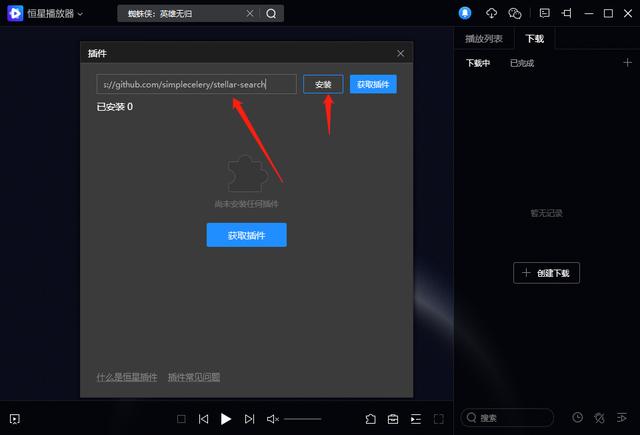Focus the playlist 搜索 field
The height and width of the screenshot is (435, 640).
click(507, 418)
